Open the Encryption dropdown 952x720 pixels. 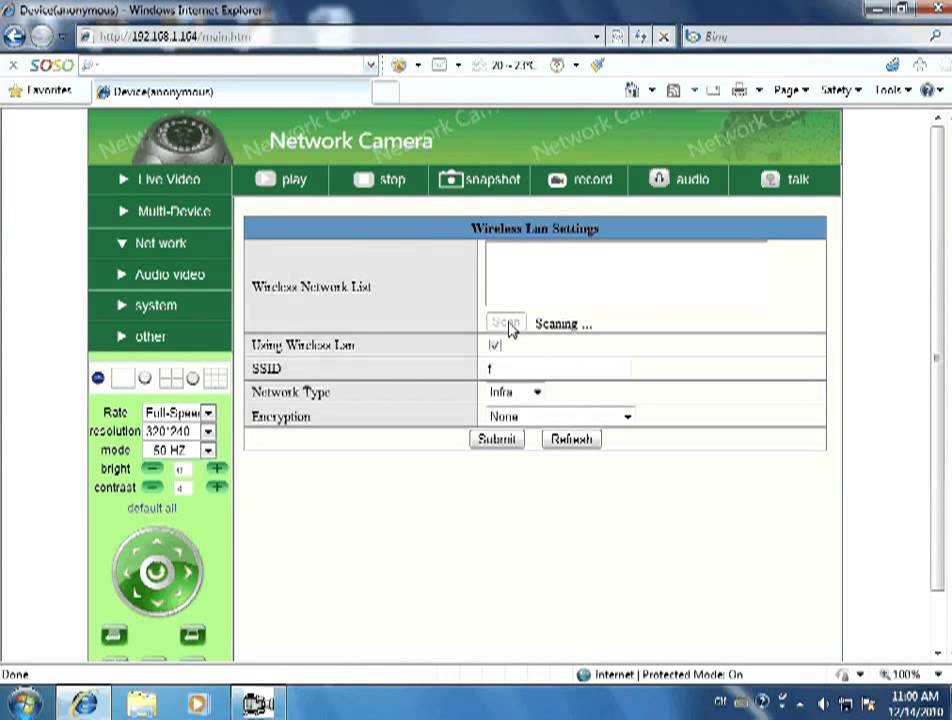[560, 416]
